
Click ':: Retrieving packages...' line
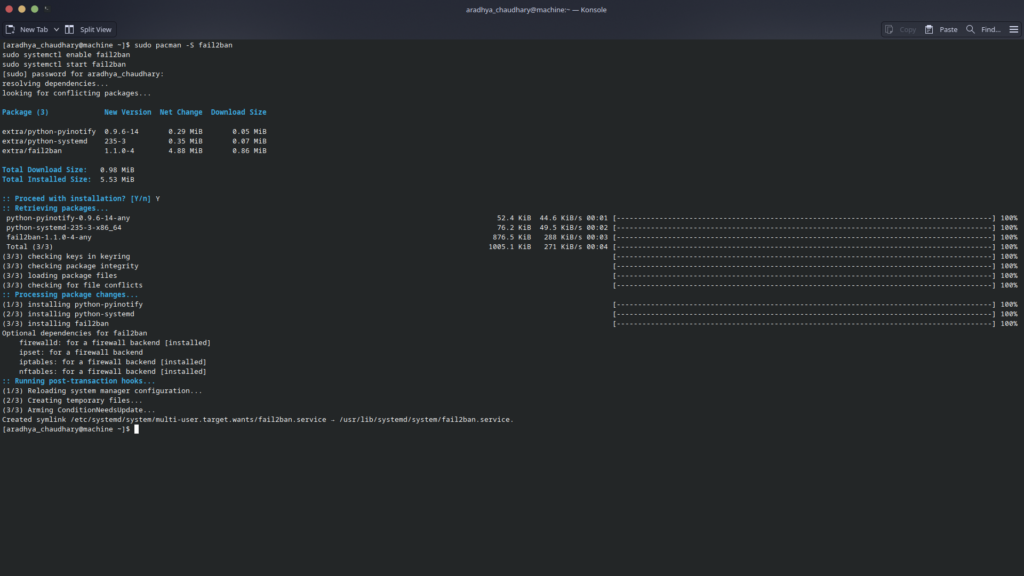pos(56,208)
